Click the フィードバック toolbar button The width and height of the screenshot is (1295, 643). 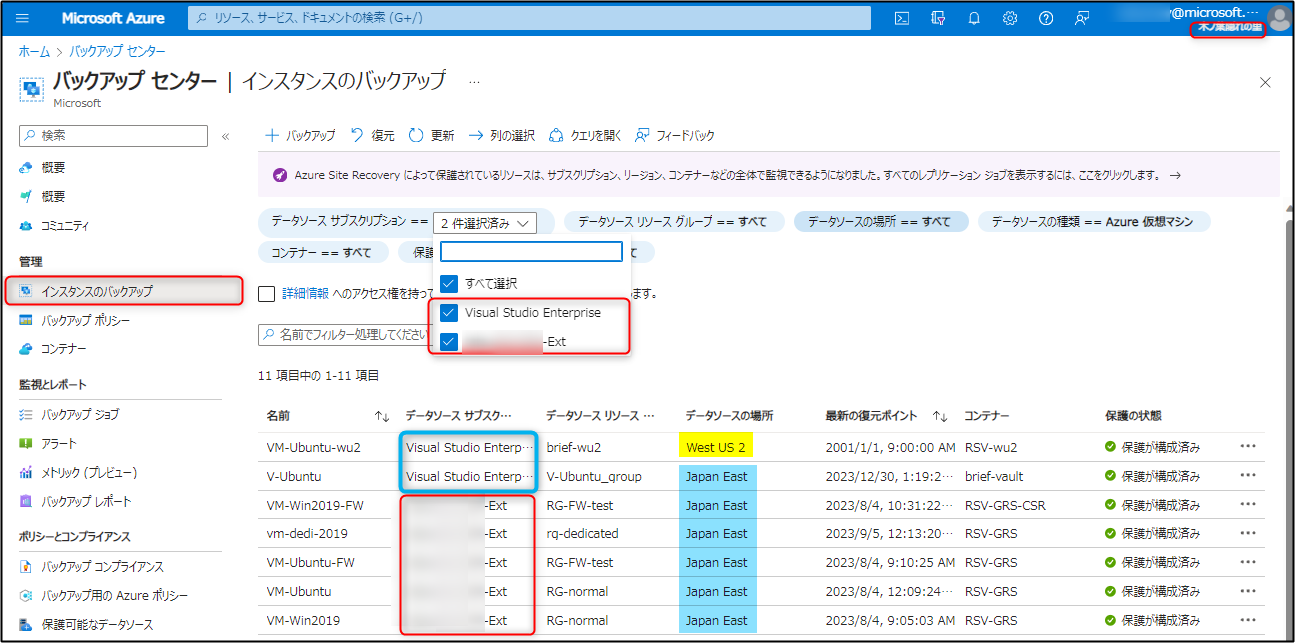pyautogui.click(x=675, y=135)
